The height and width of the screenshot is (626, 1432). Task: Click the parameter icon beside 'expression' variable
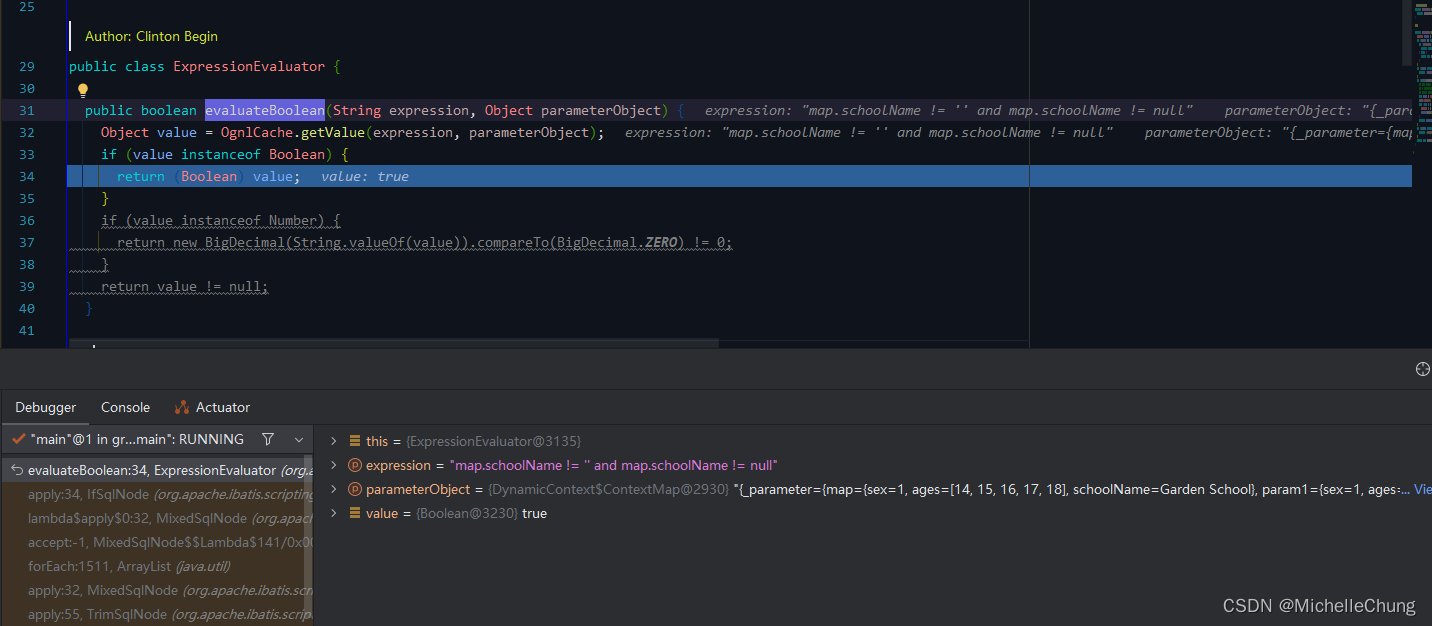pos(355,465)
